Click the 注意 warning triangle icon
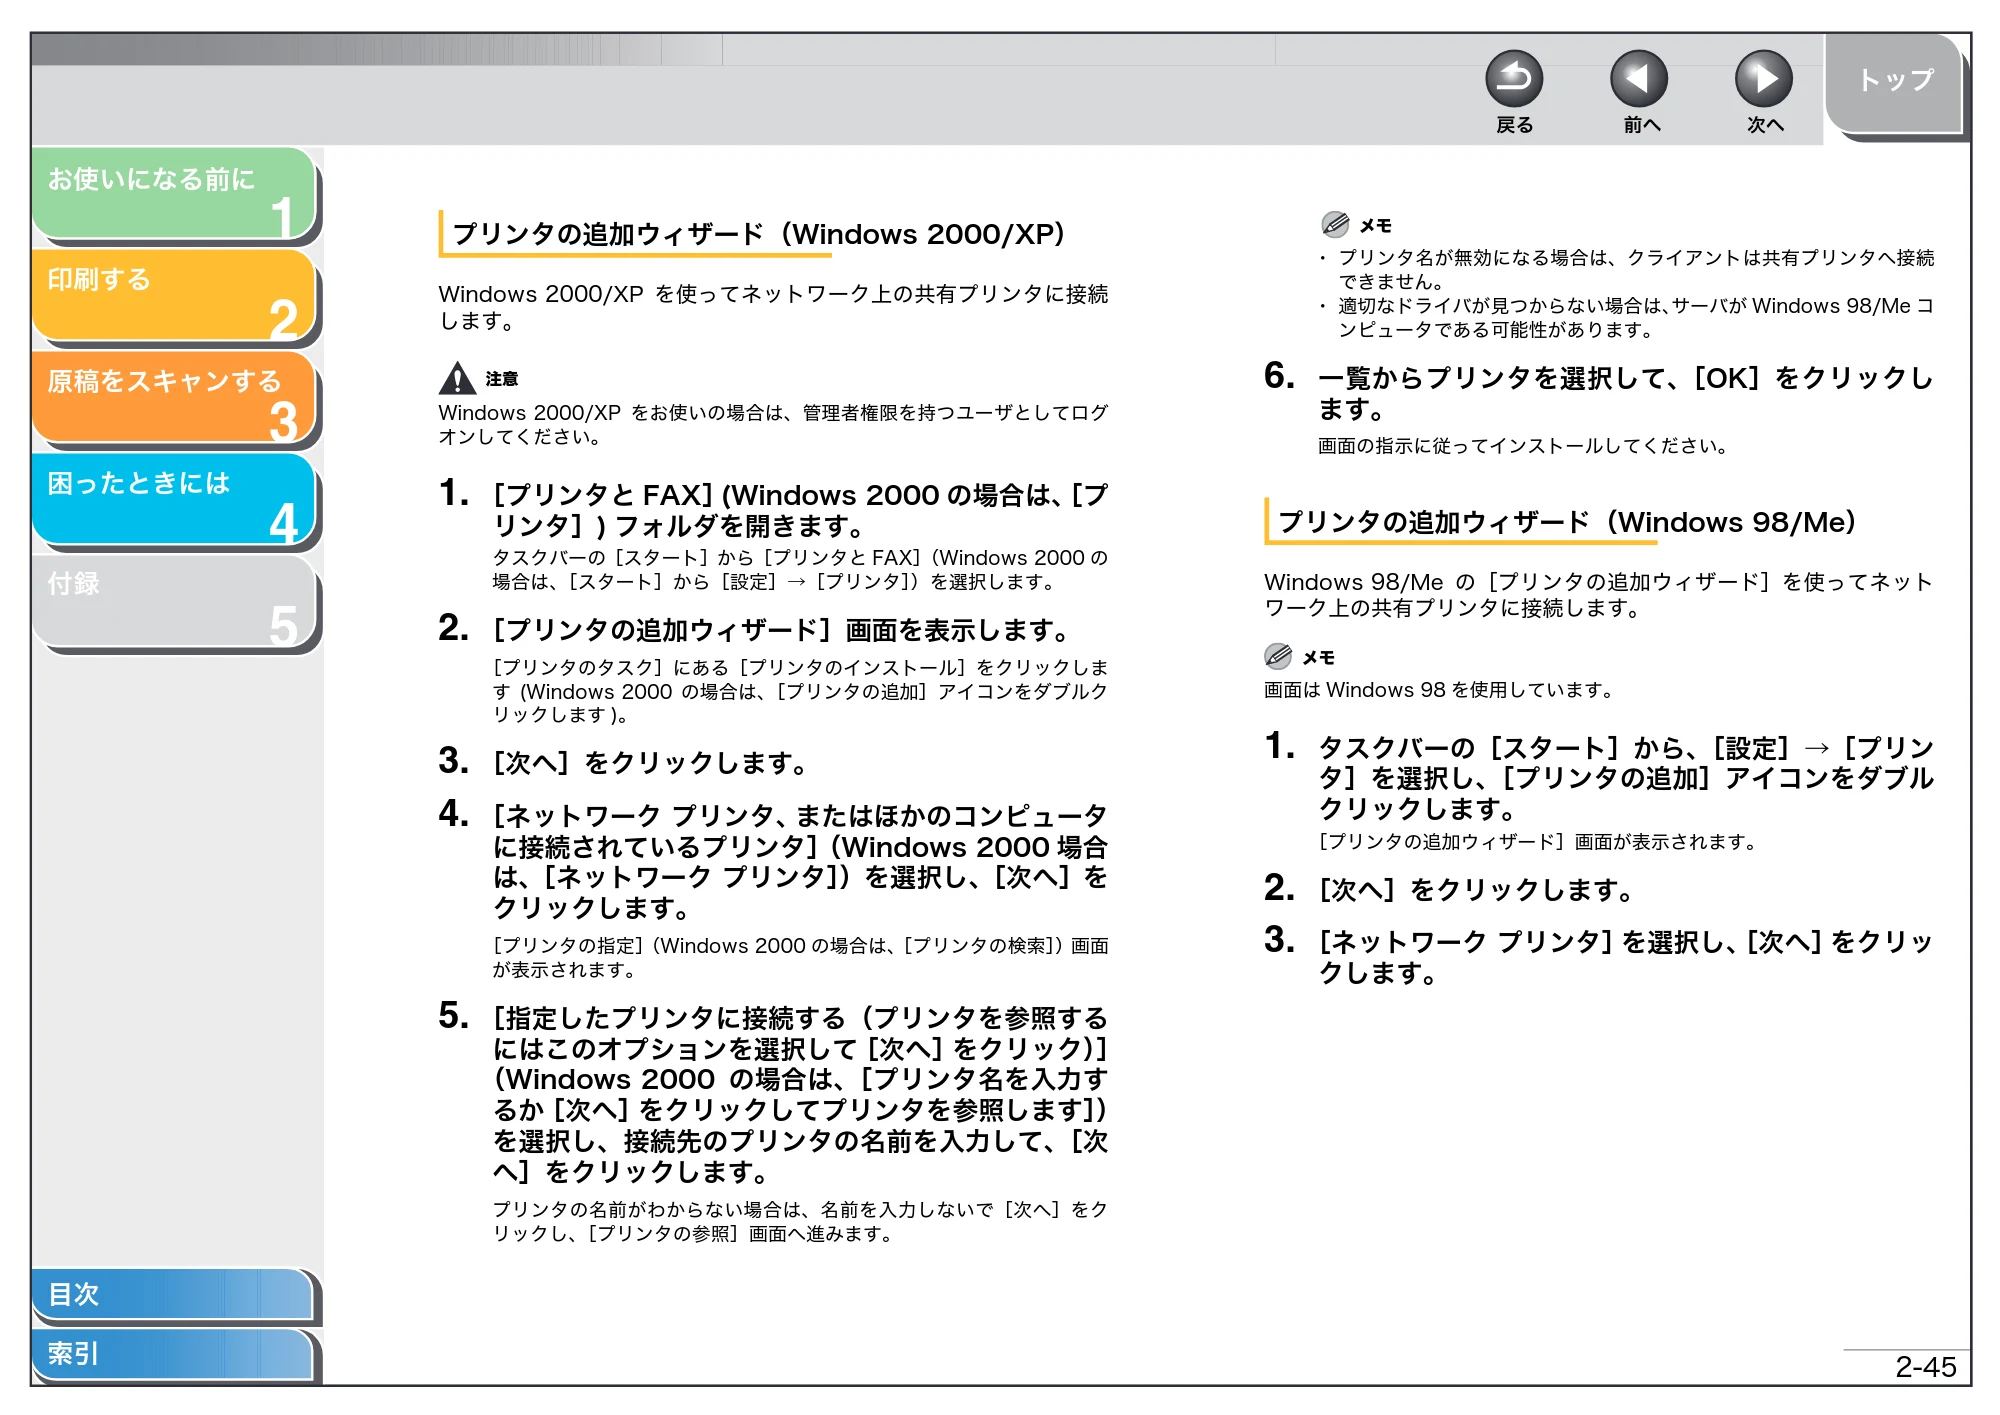The image size is (2000, 1415). tap(457, 378)
